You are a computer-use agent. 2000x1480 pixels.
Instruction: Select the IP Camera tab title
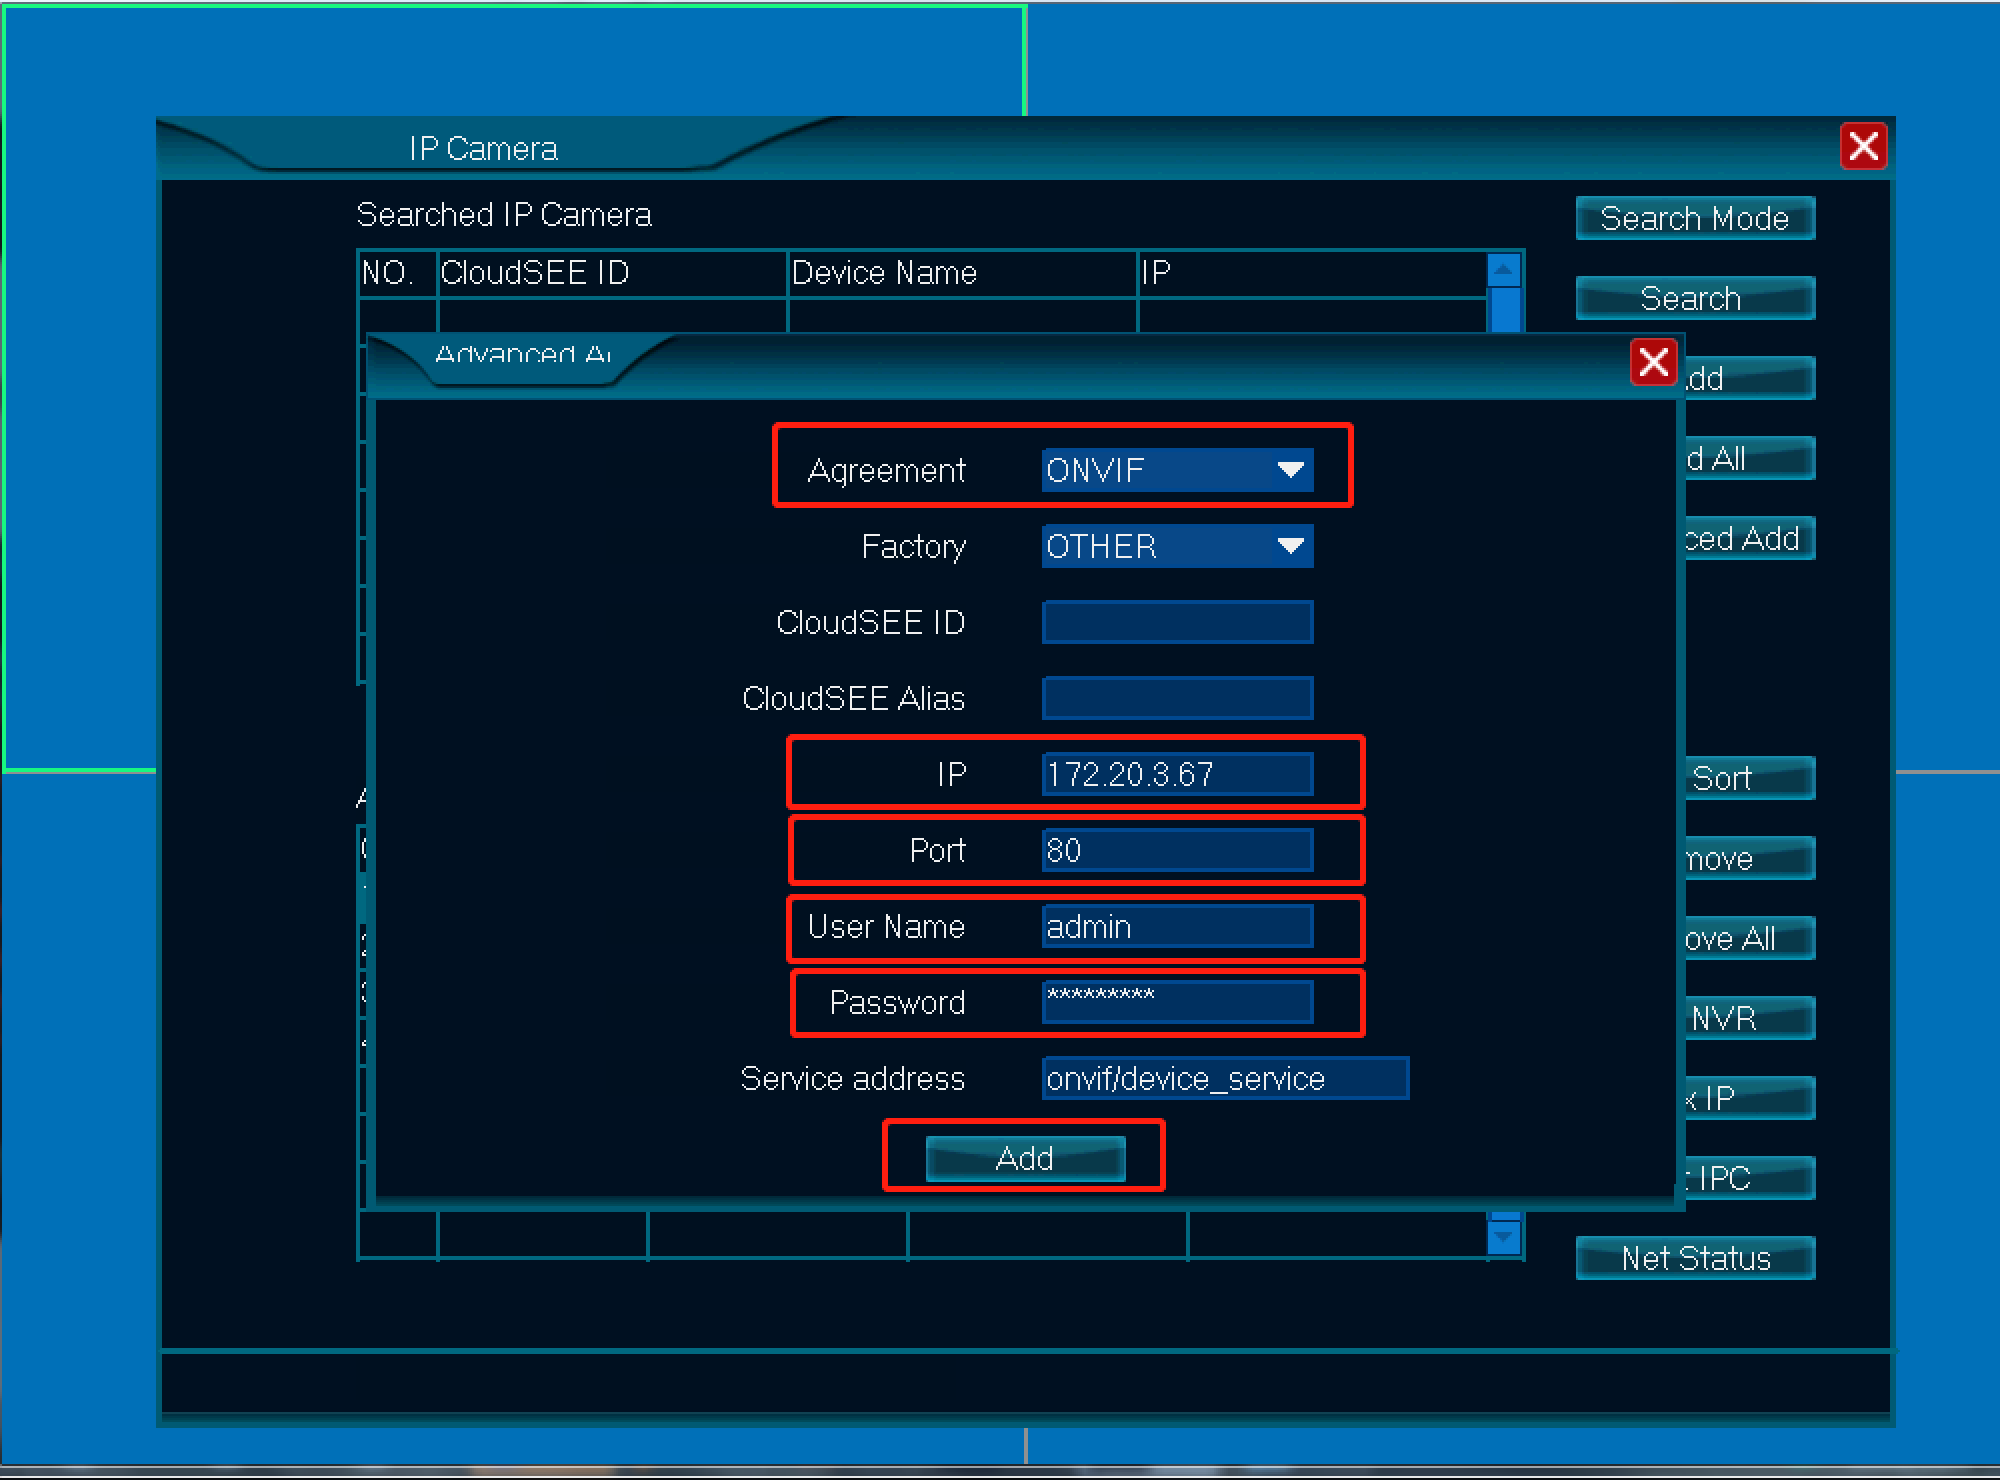483,149
